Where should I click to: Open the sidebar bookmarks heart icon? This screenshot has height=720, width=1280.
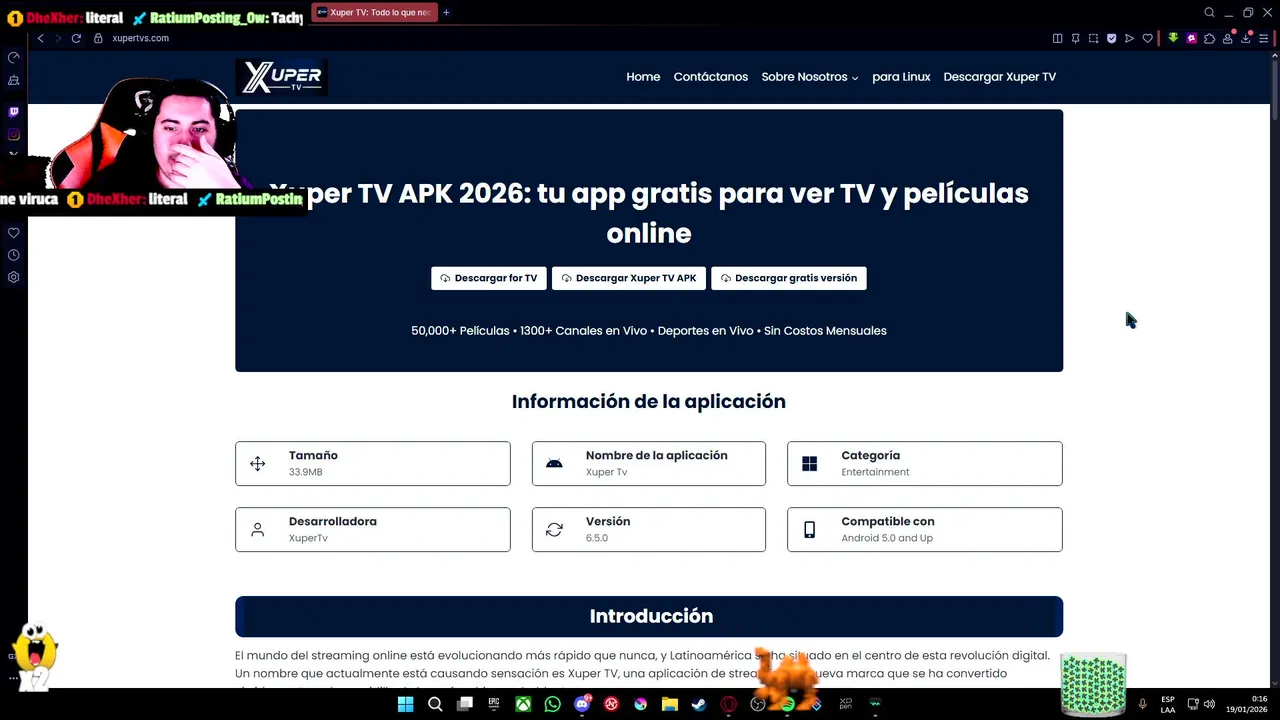point(13,233)
